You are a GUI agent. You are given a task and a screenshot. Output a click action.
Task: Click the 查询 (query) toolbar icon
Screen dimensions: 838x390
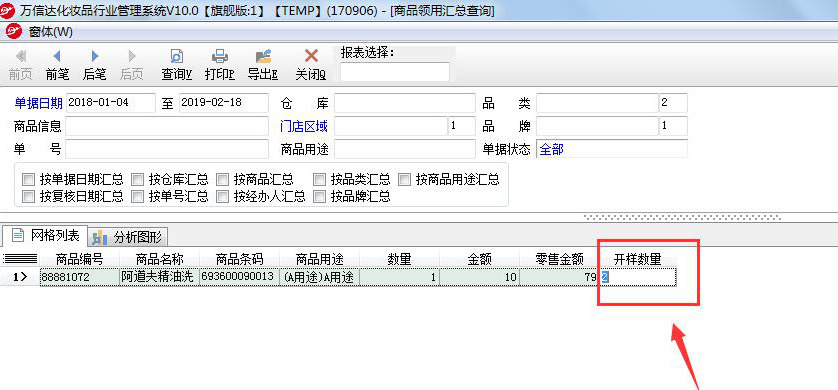[176, 56]
